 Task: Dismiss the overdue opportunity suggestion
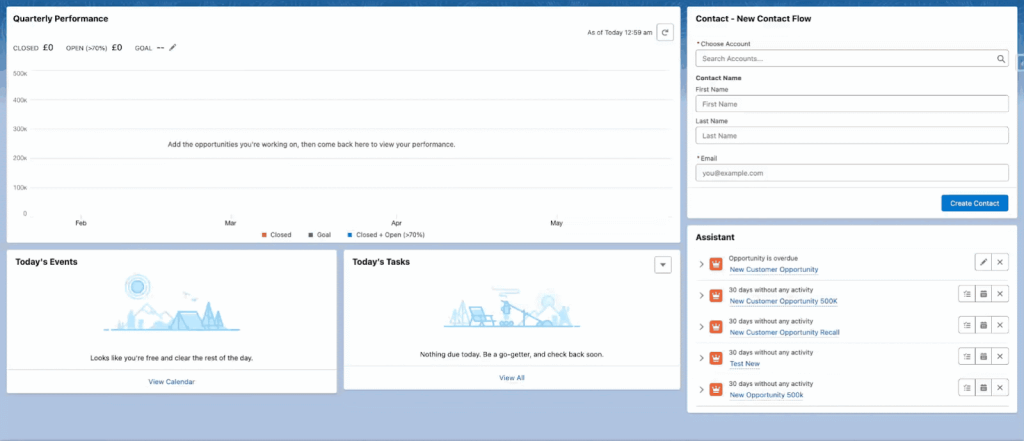(1000, 263)
